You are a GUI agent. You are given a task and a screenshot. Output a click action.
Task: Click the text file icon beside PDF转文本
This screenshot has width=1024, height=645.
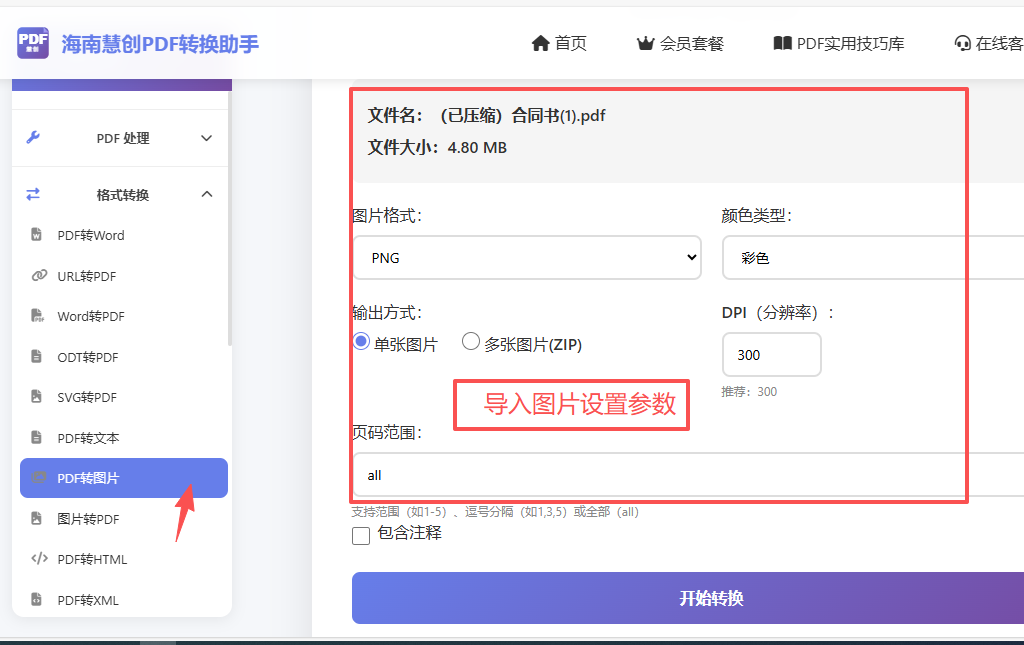[37, 437]
